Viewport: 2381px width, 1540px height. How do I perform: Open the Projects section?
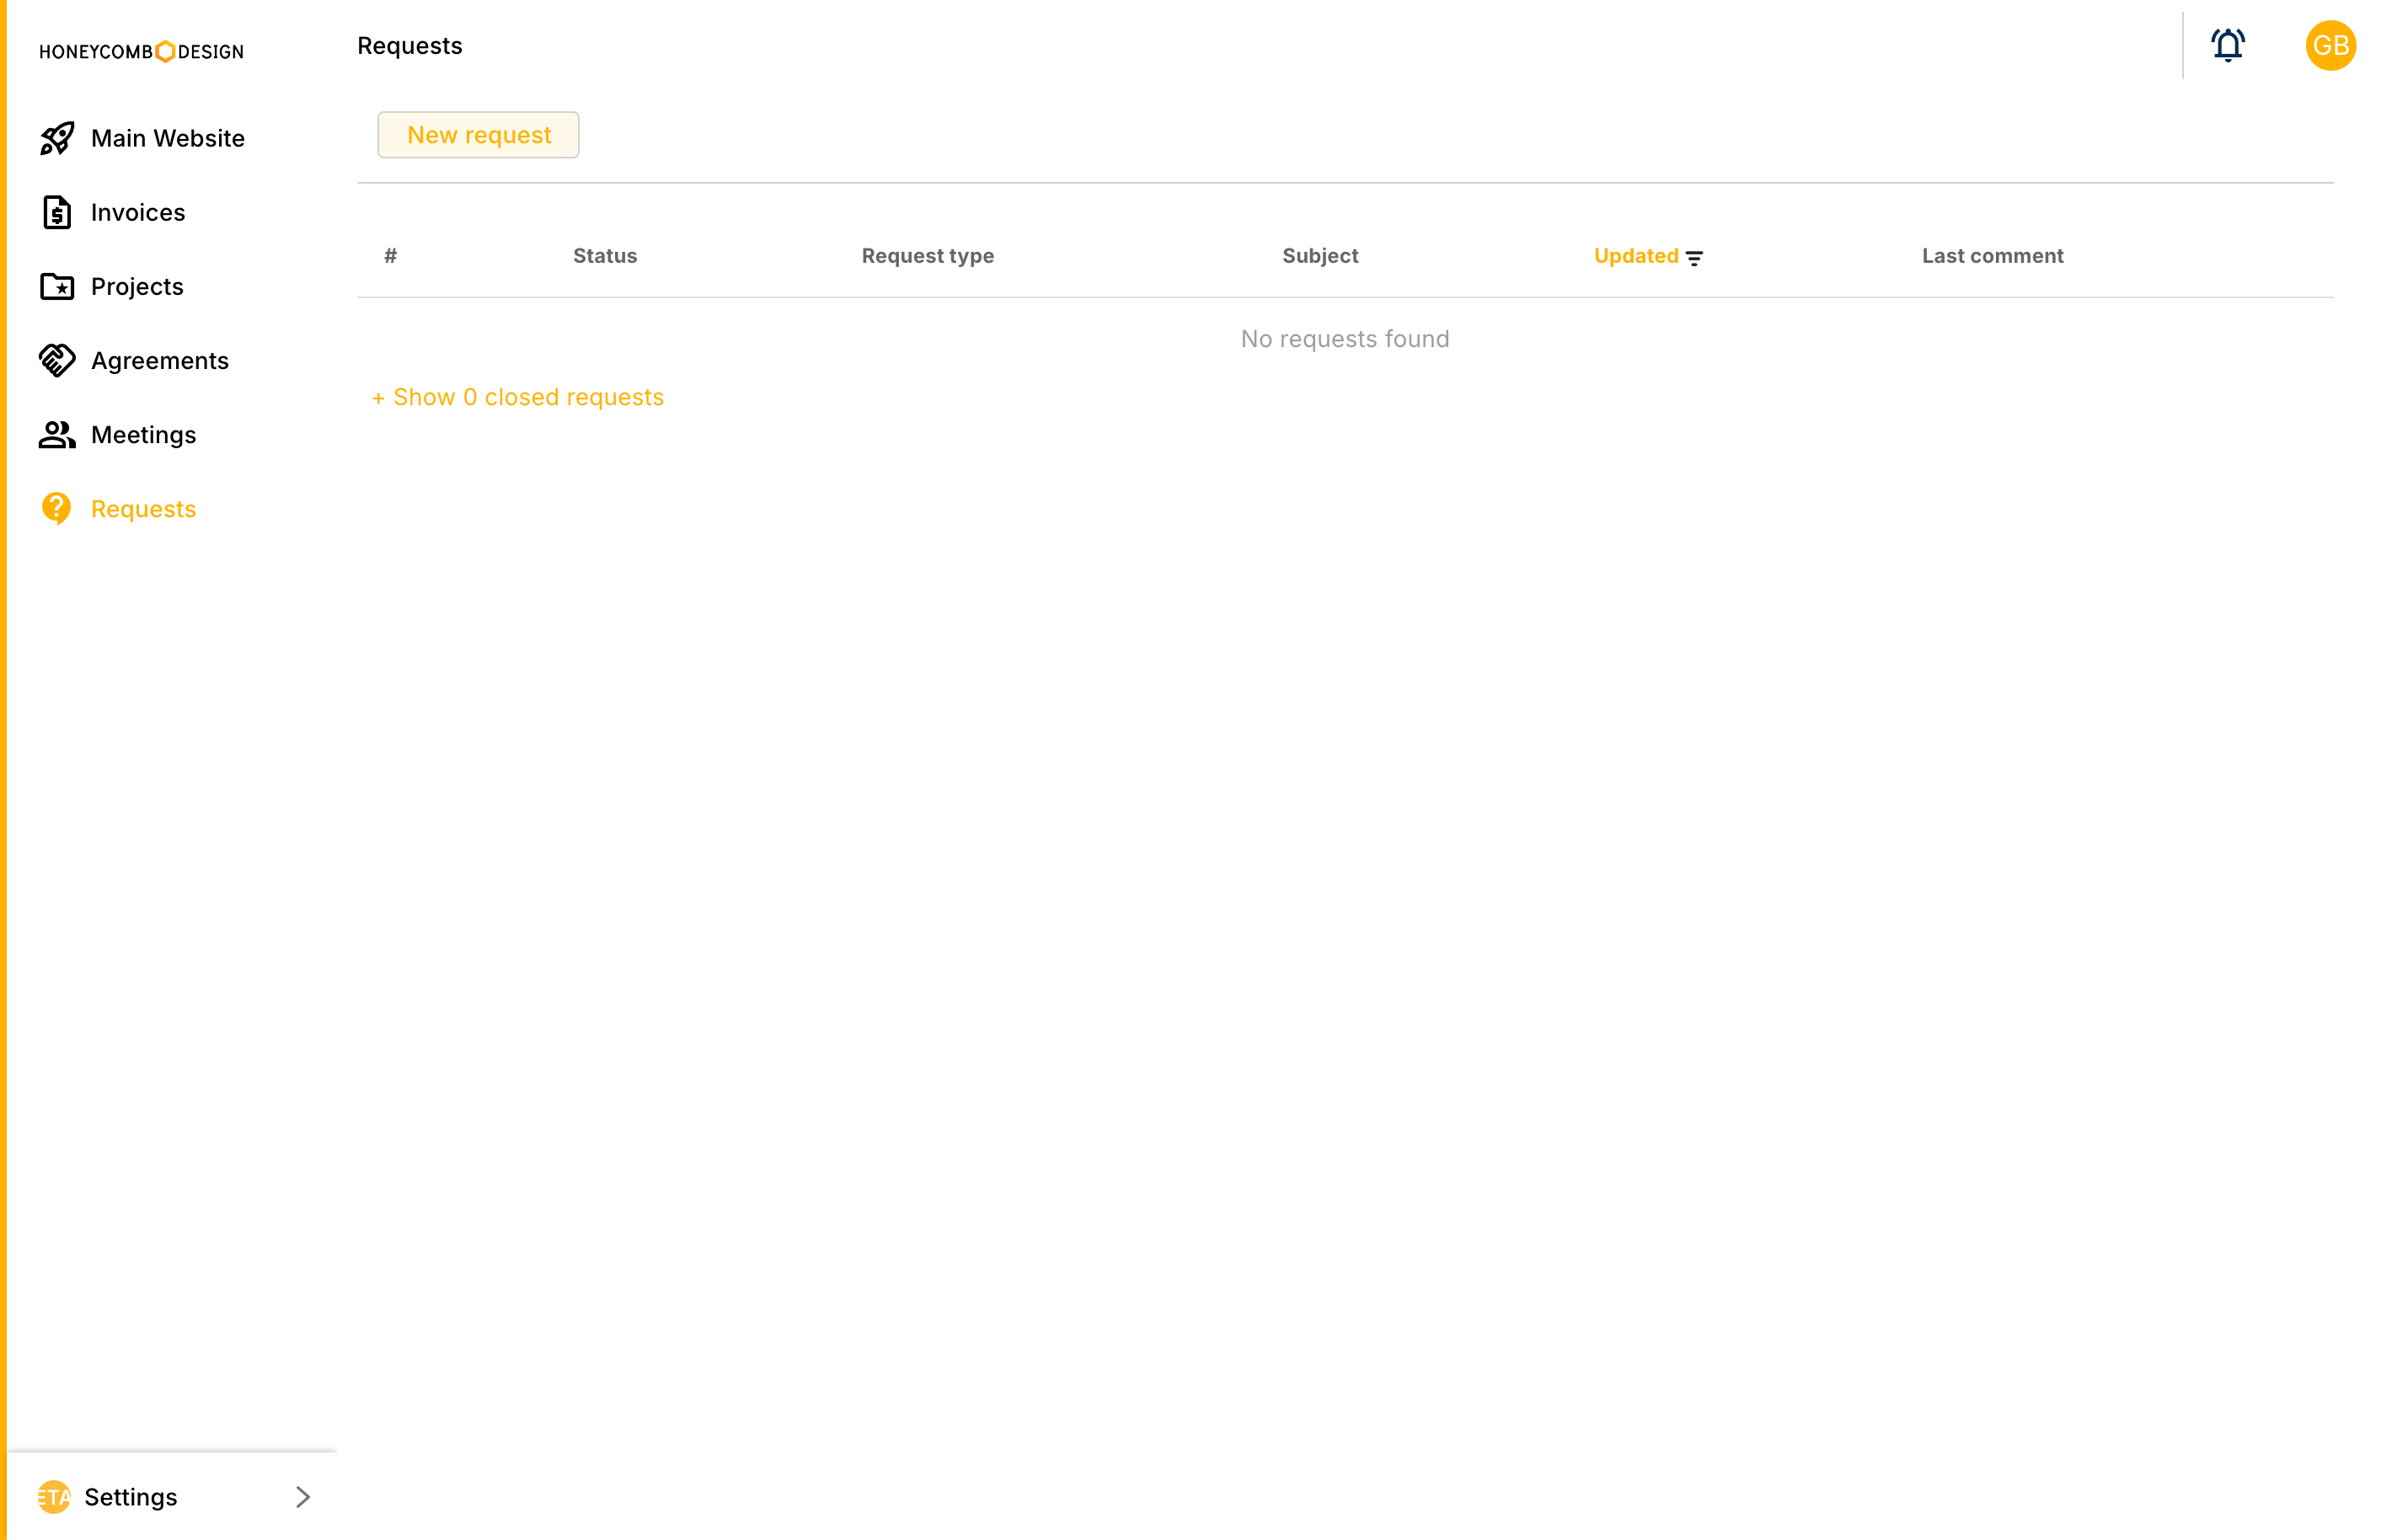(x=137, y=286)
